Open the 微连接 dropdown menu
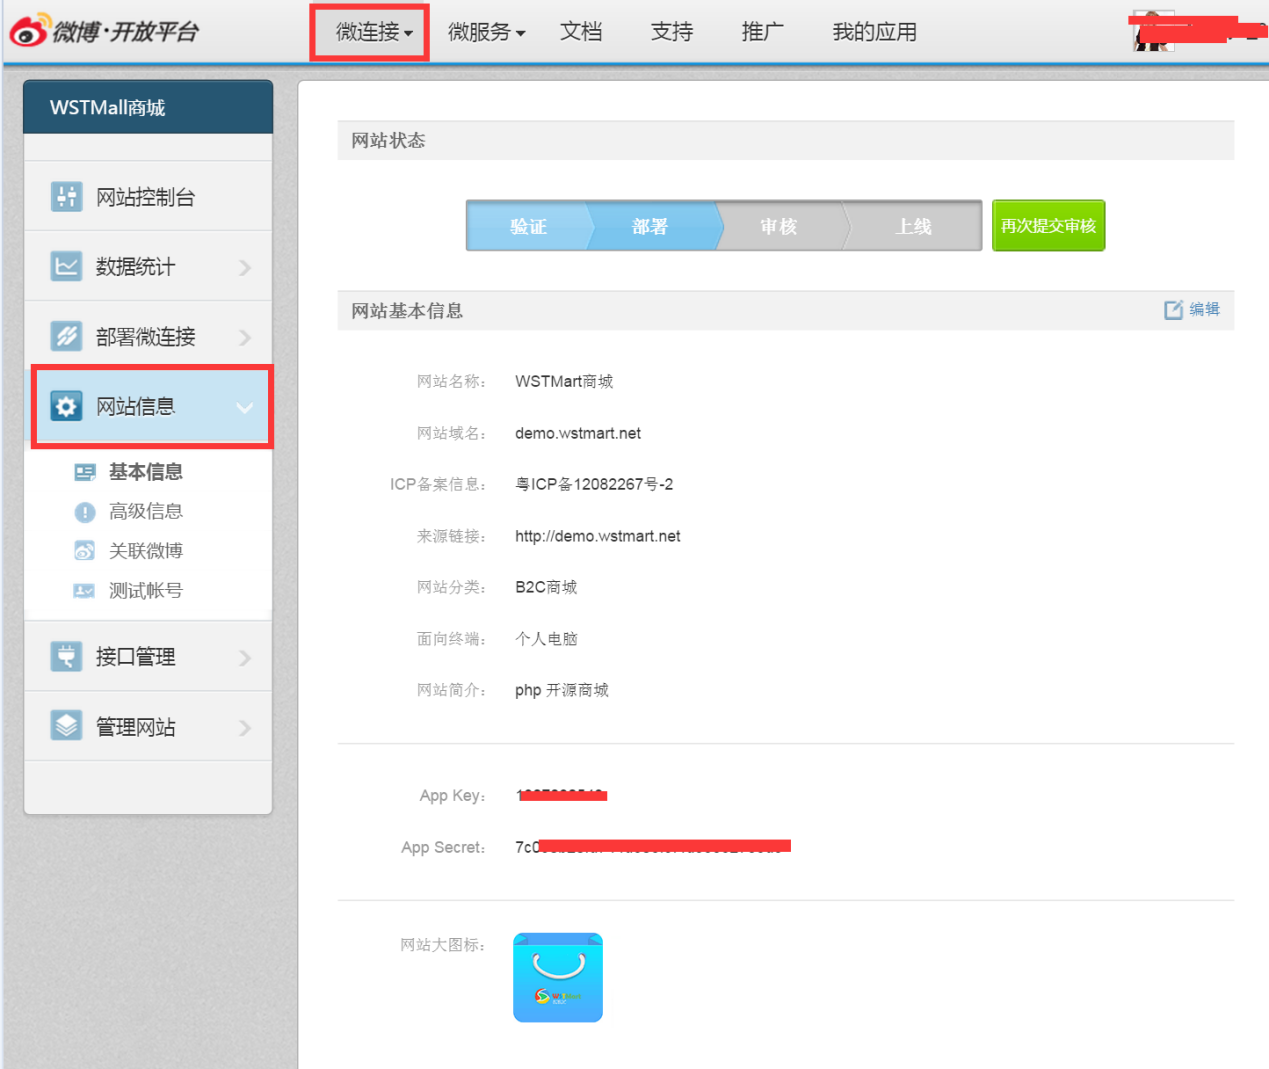Viewport: 1269px width, 1069px height. point(374,32)
